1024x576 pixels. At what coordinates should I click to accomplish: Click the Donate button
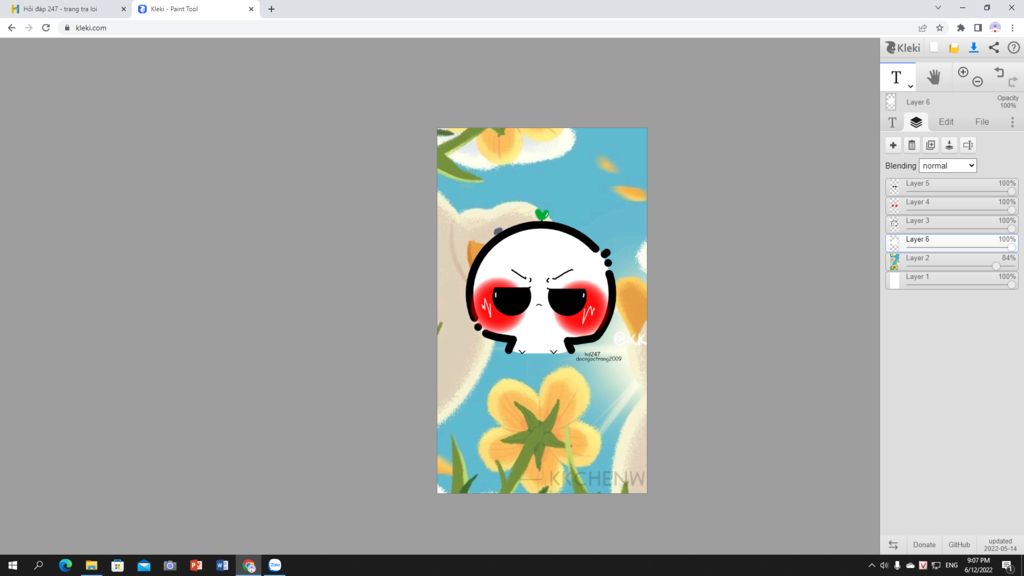tap(924, 545)
